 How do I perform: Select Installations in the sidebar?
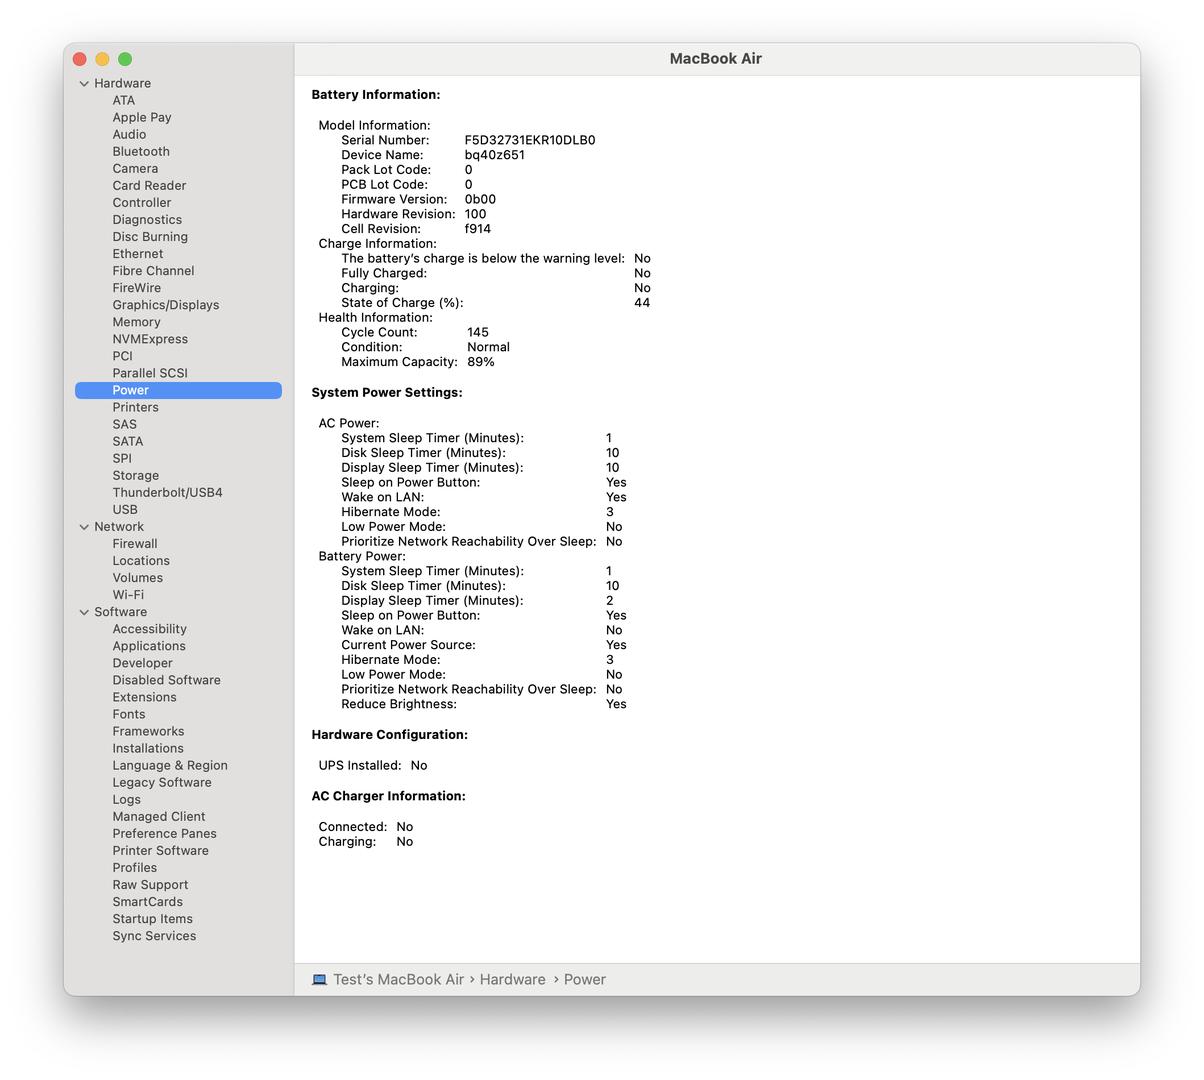[x=148, y=748]
